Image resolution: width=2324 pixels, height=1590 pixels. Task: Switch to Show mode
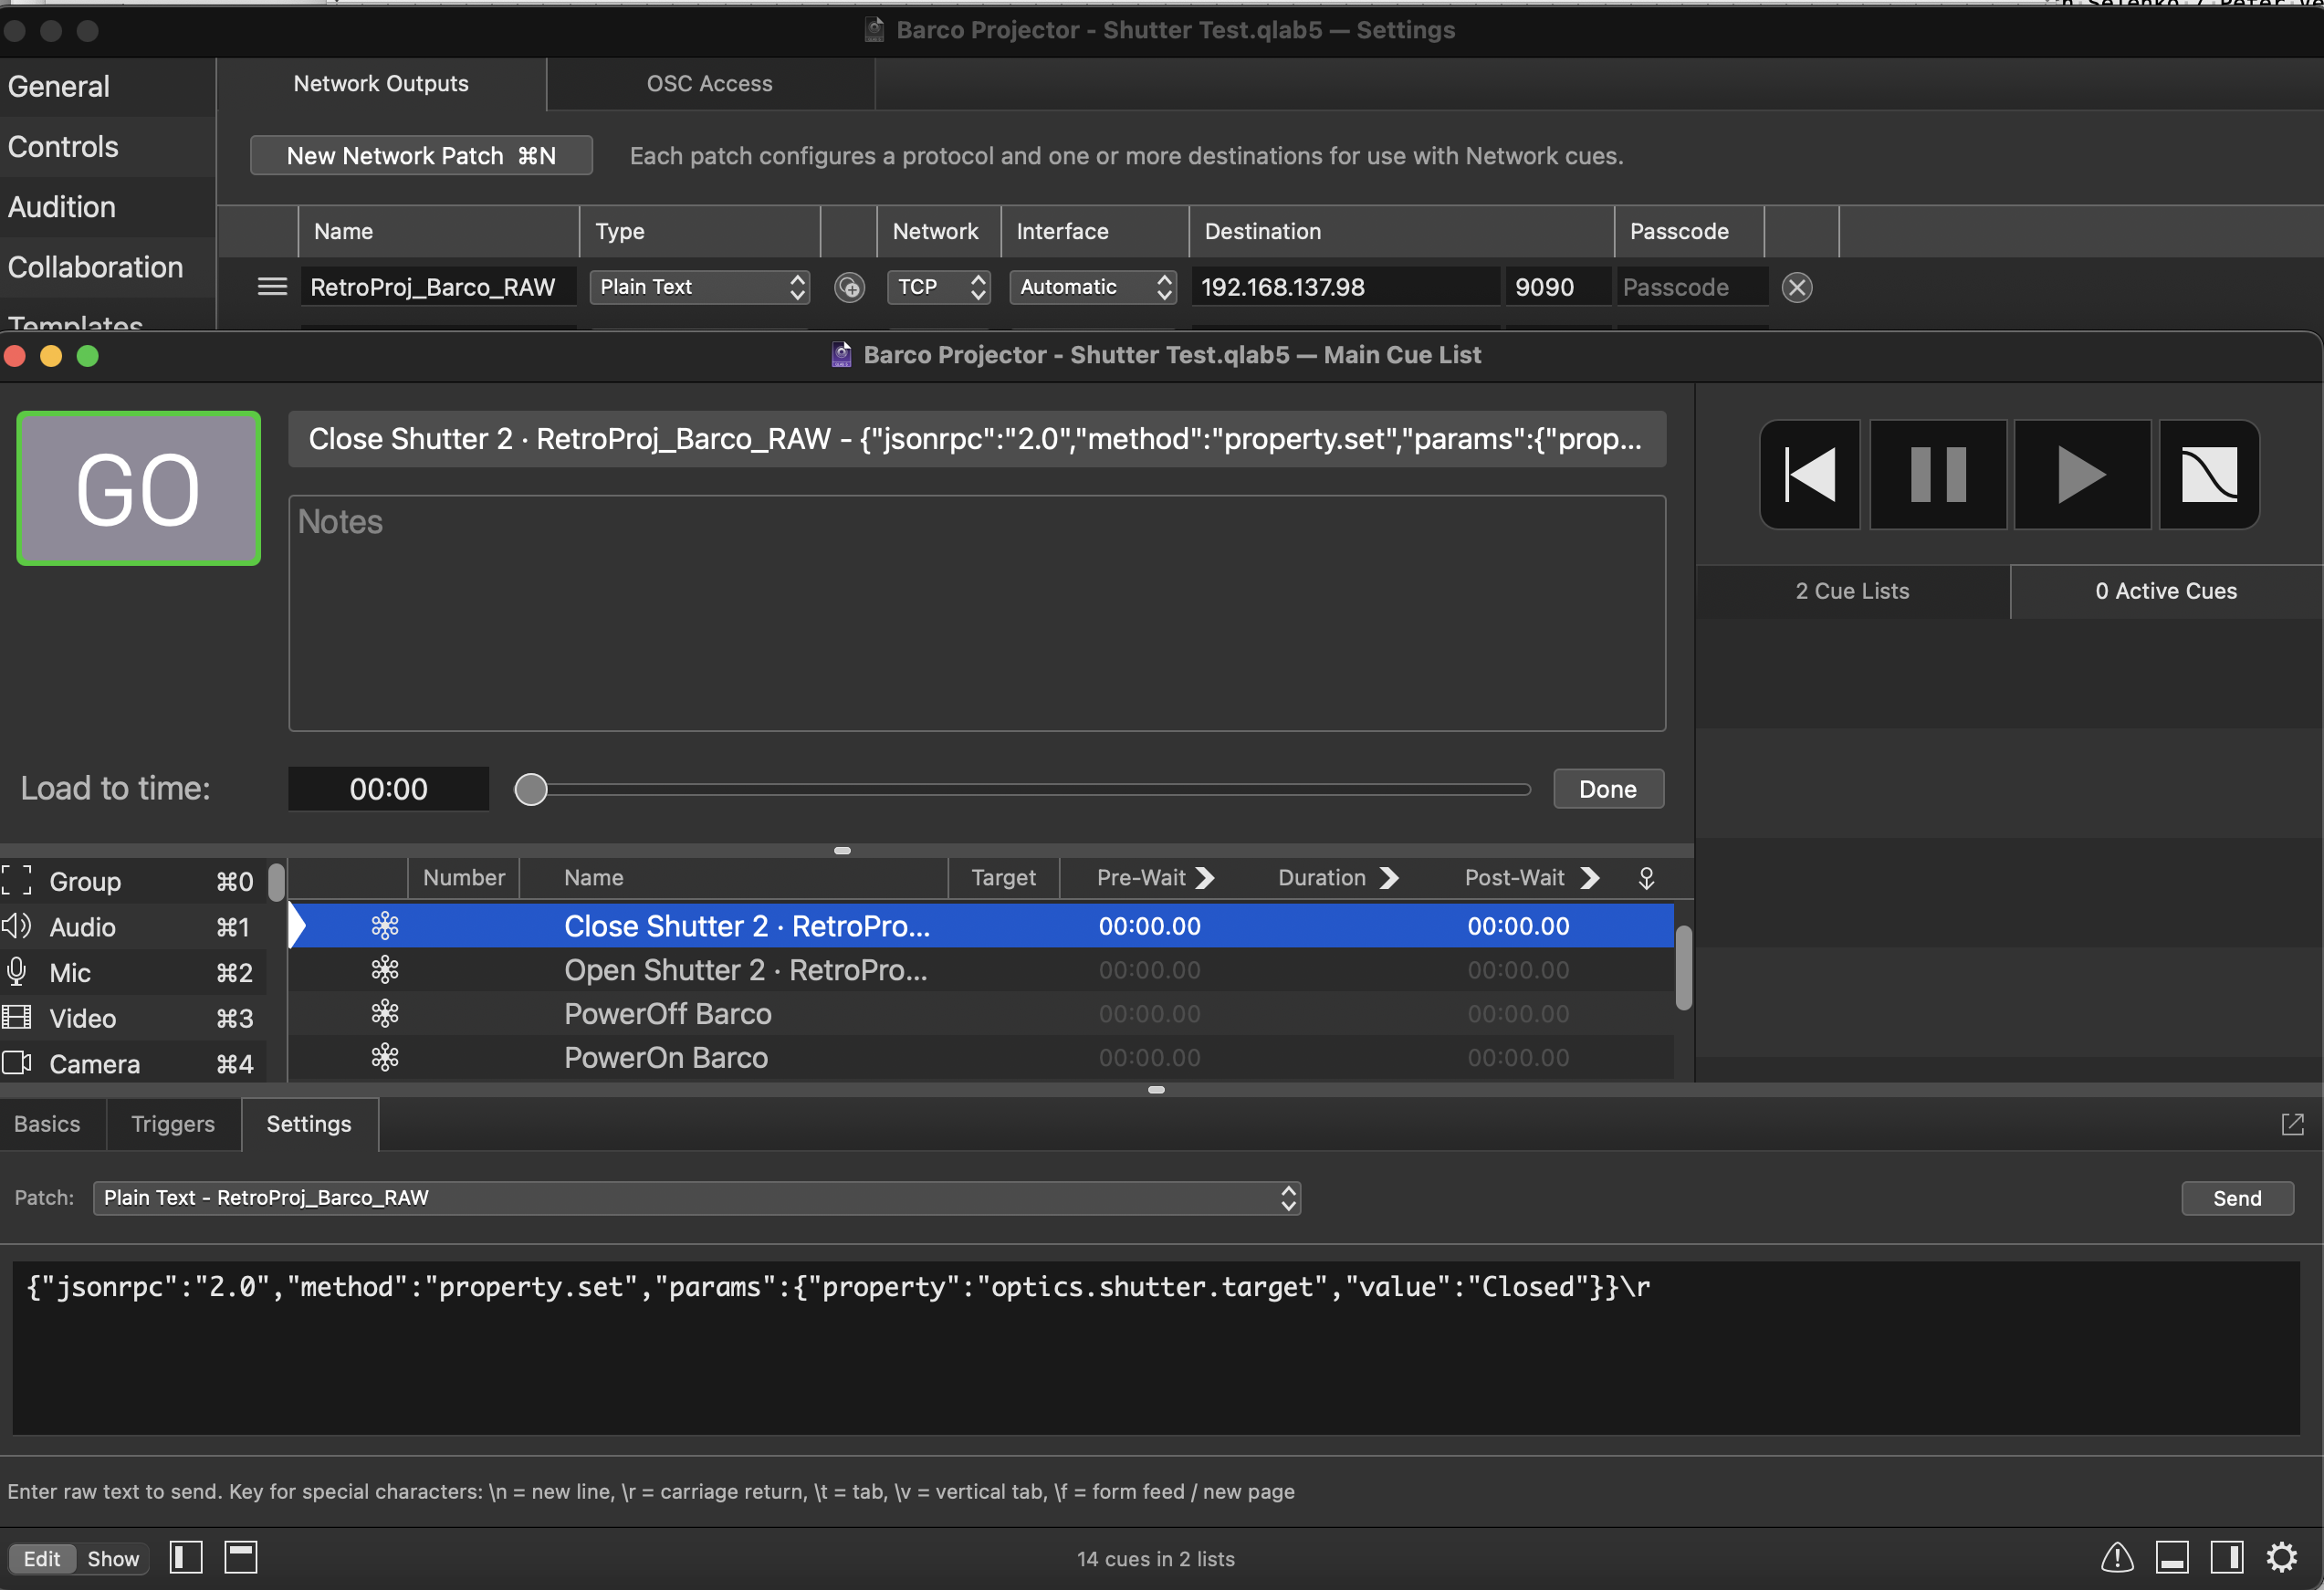pos(113,1558)
